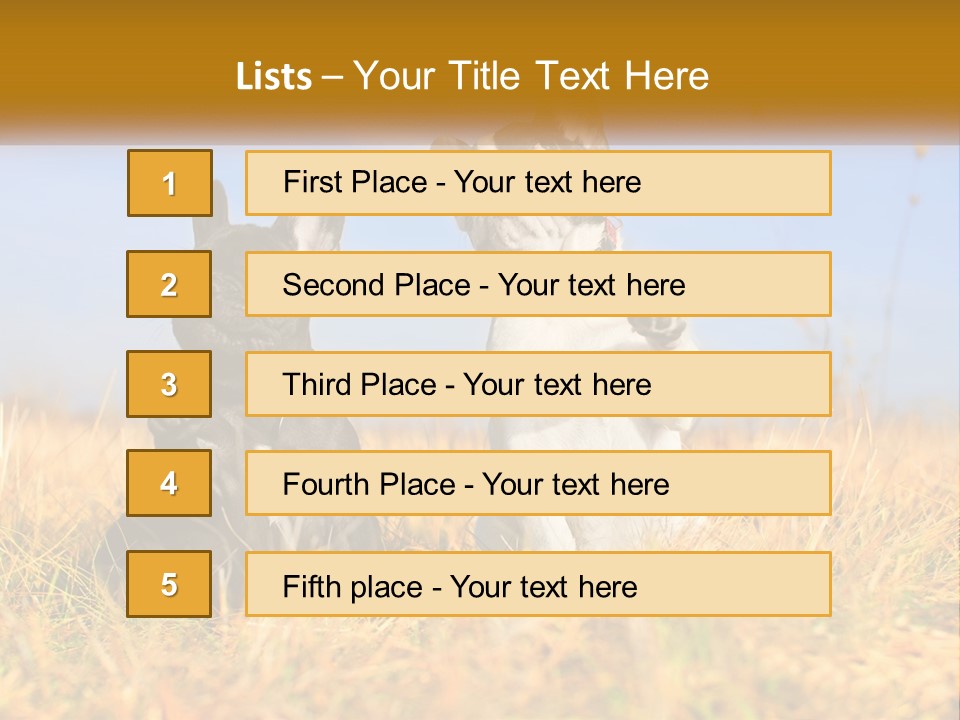Viewport: 960px width, 720px height.
Task: Click the Your Title Text Here heading
Action: coord(531,76)
